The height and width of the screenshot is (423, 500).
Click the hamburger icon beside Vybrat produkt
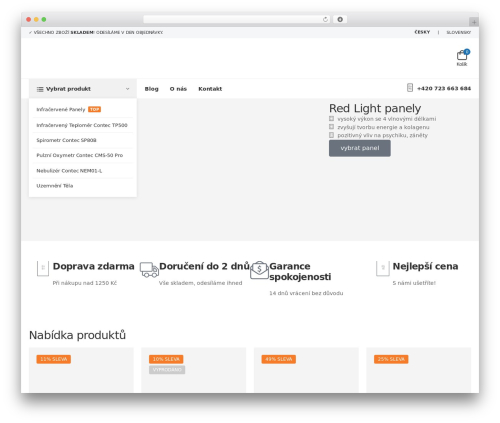40,89
